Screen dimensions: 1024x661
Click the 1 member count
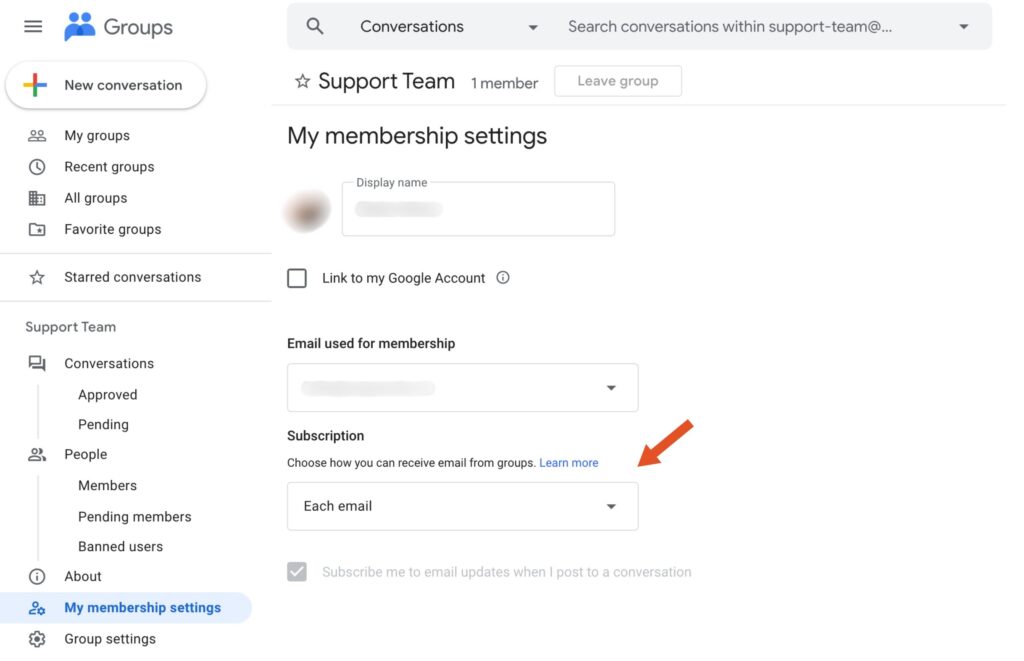[505, 83]
